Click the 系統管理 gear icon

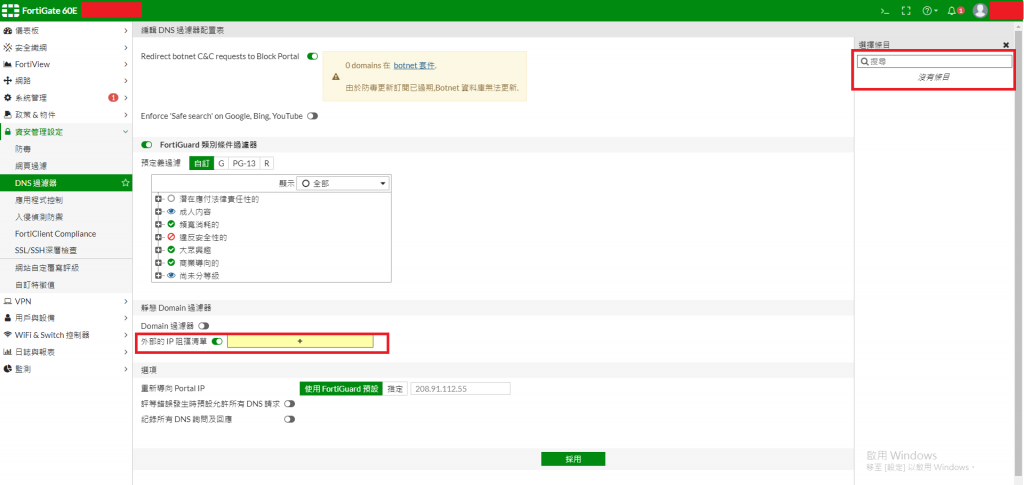[8, 98]
